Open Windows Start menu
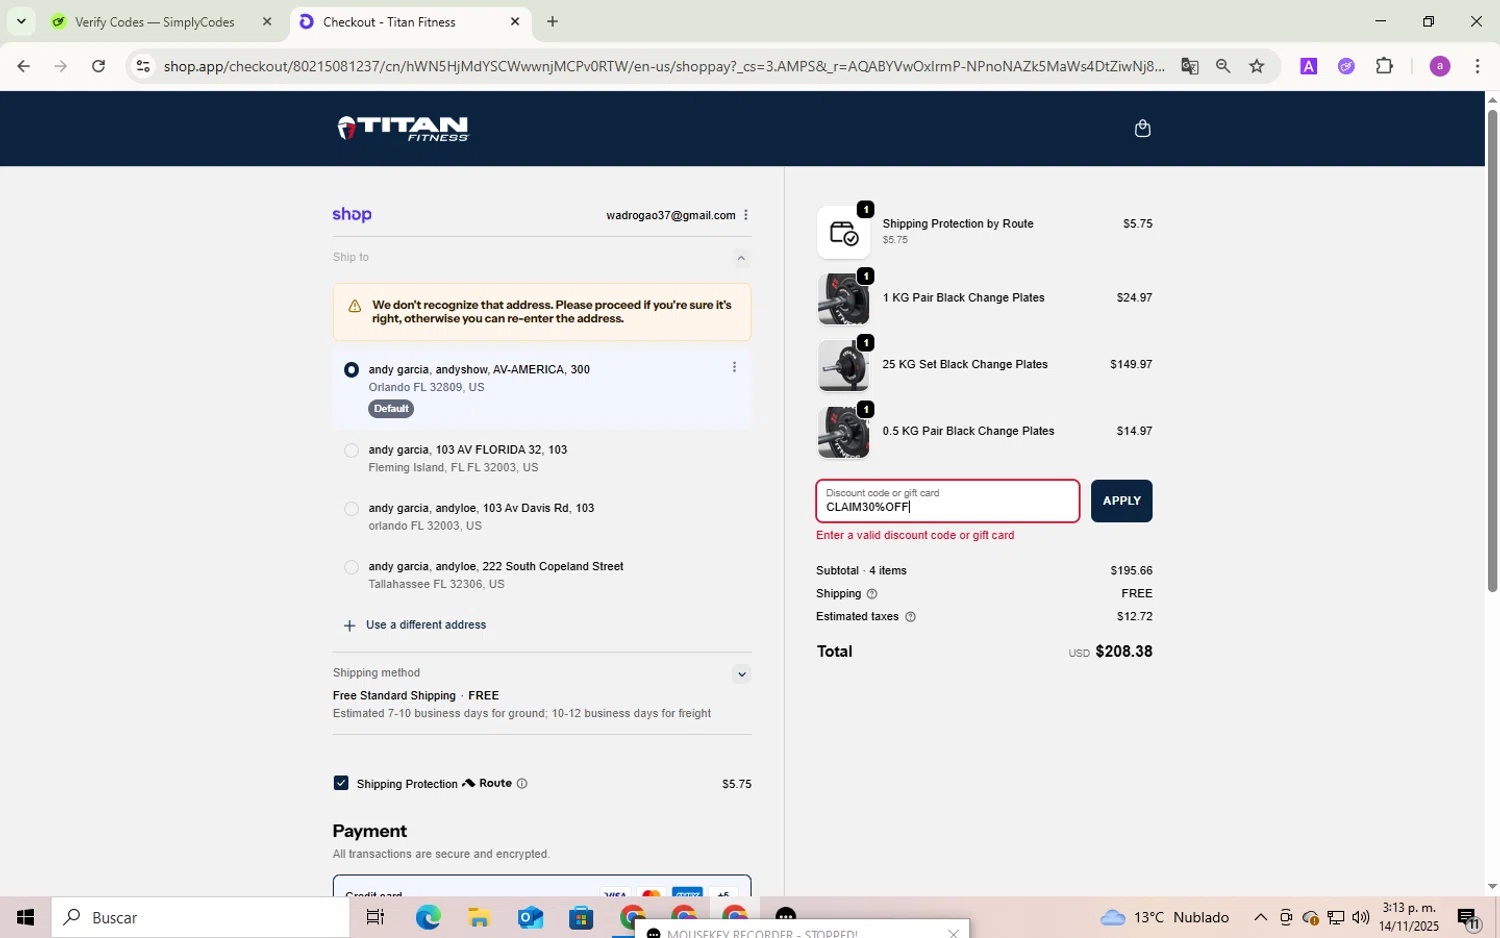Screen dimensions: 1500x938 click(25, 917)
